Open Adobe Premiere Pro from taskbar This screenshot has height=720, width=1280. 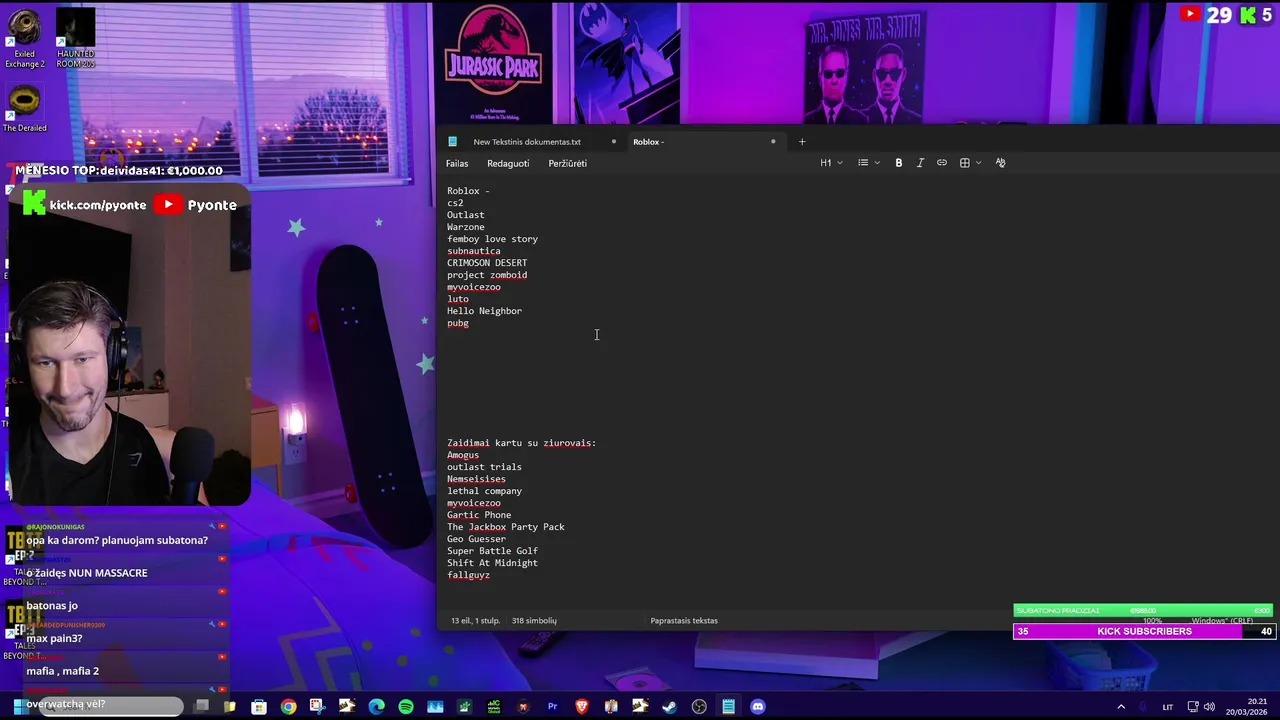tap(552, 707)
